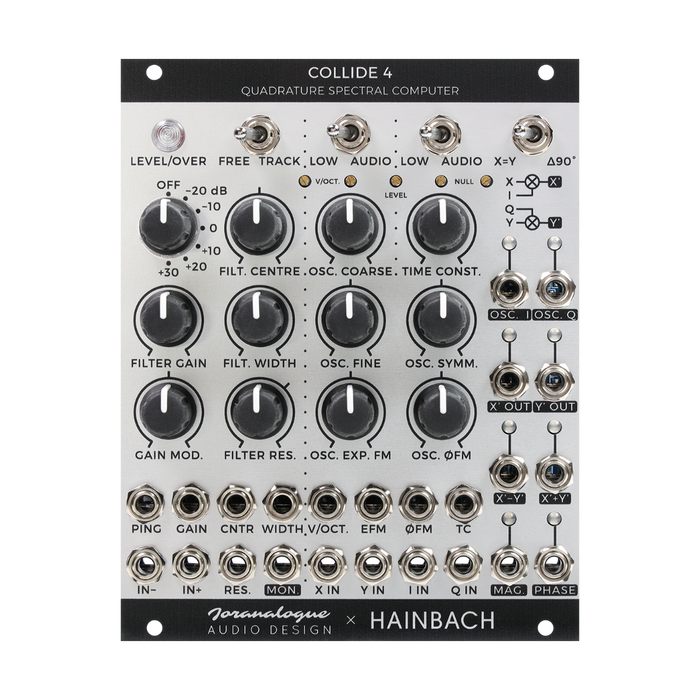Click the LED above Y' OUT jack
The height and width of the screenshot is (700, 700).
(x=554, y=335)
